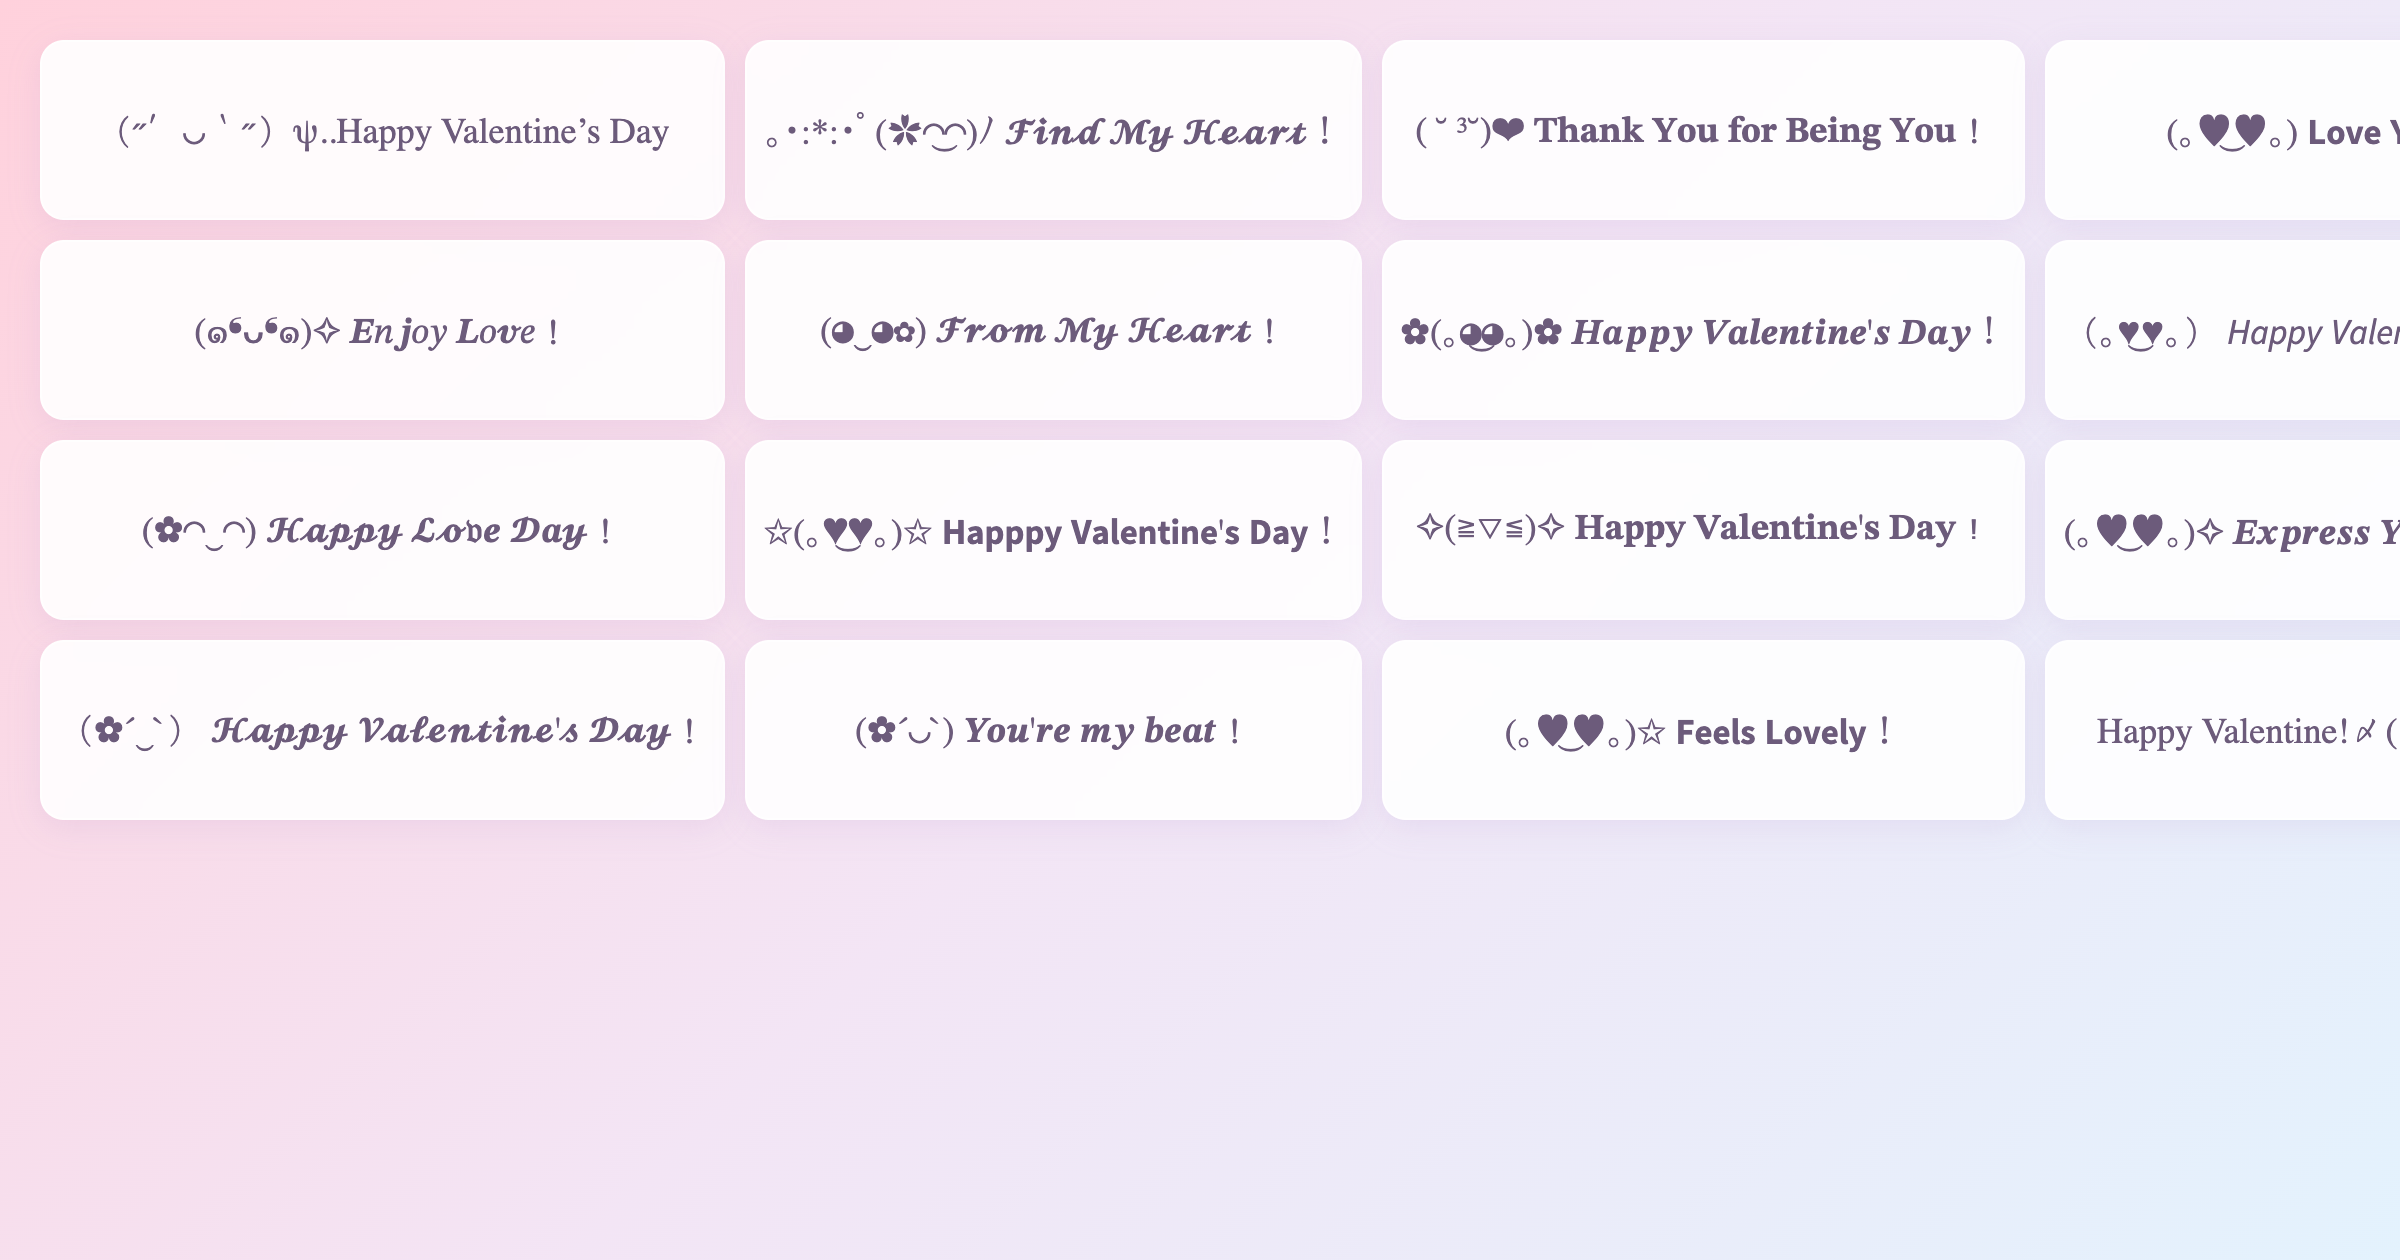Select the "ψ..Happy Valentine's Day" kaomoji card

click(x=383, y=130)
